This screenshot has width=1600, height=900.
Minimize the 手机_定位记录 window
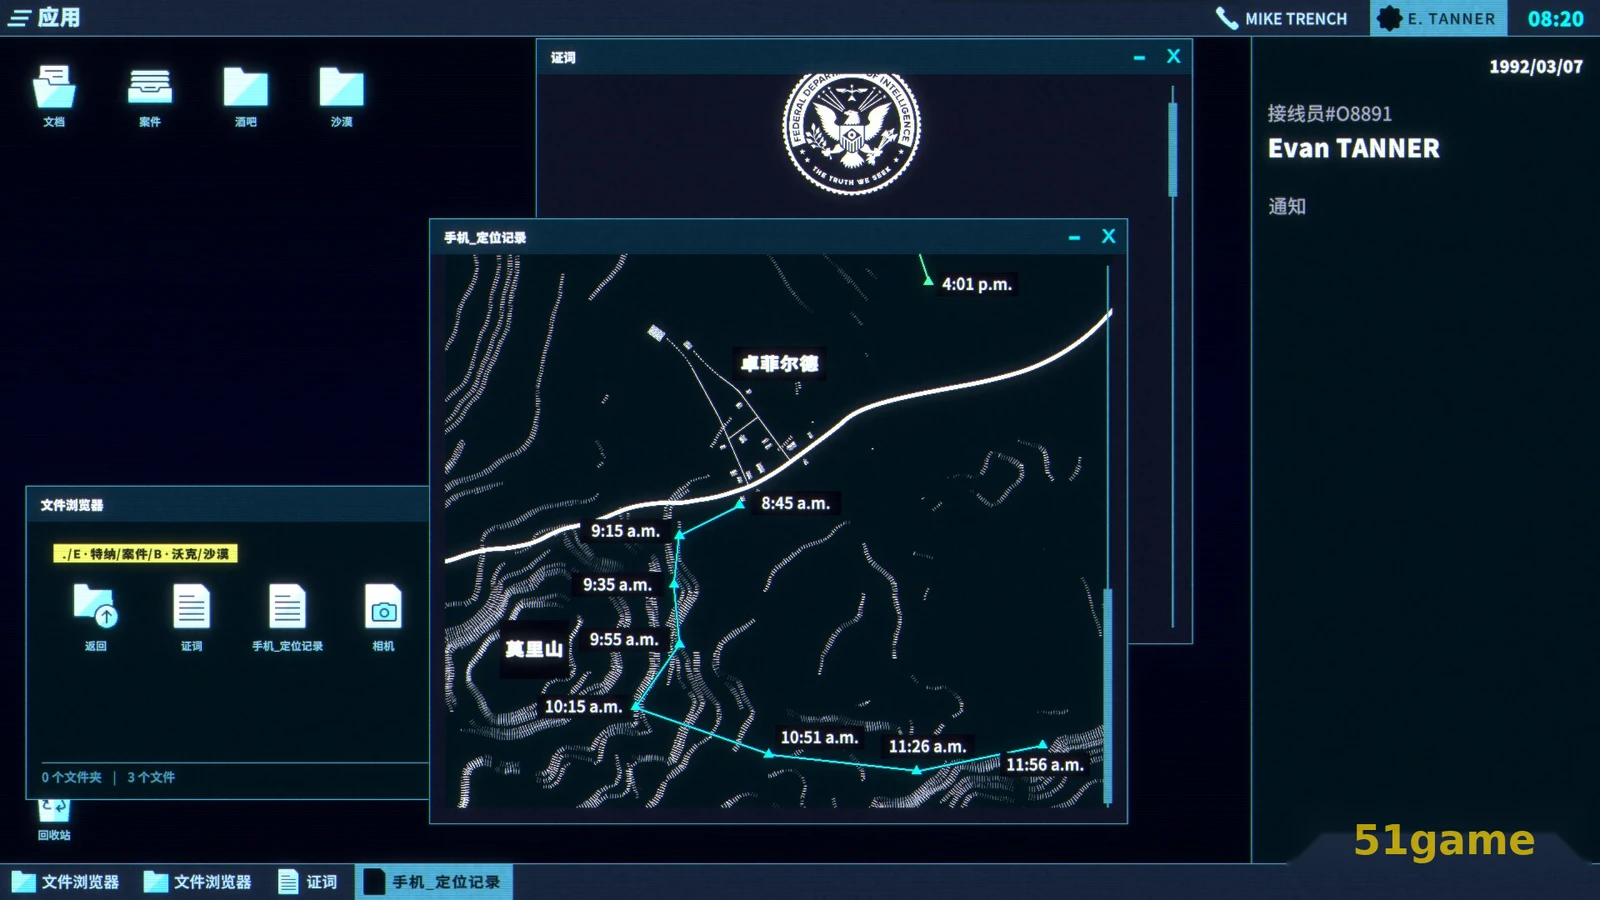(x=1074, y=237)
